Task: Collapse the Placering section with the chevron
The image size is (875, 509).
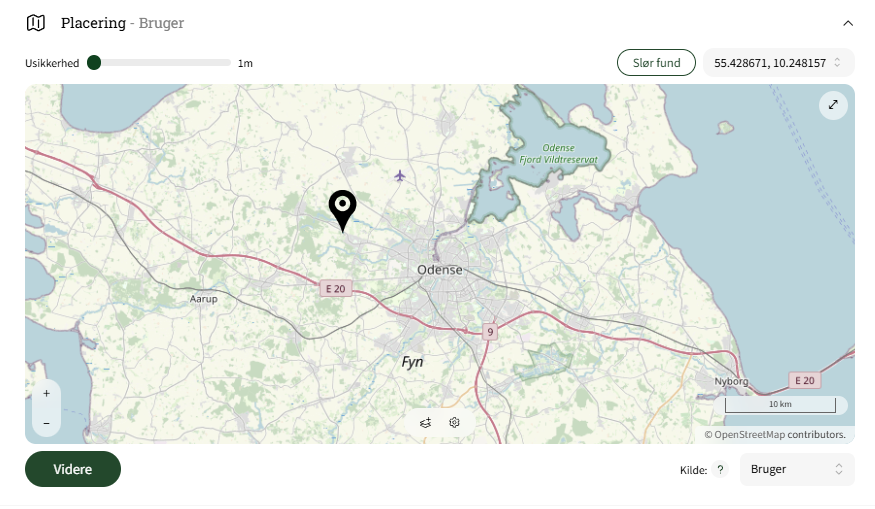Action: click(848, 23)
